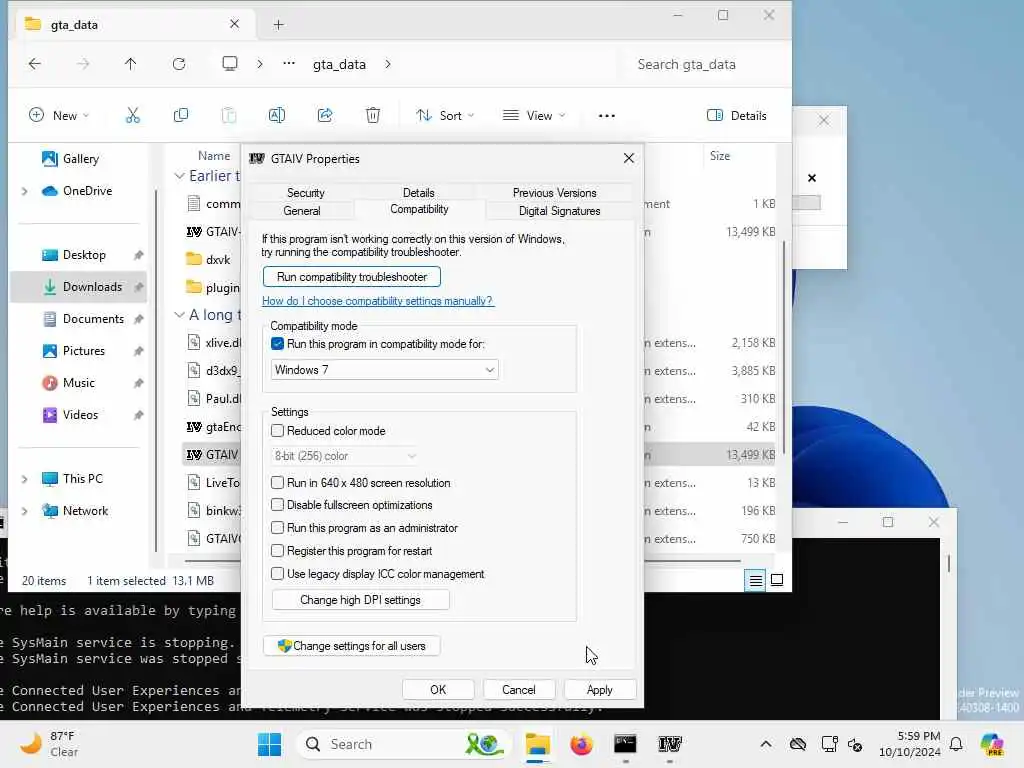Enable Run in 640 x 480 resolution
The height and width of the screenshot is (768, 1024).
(278, 483)
